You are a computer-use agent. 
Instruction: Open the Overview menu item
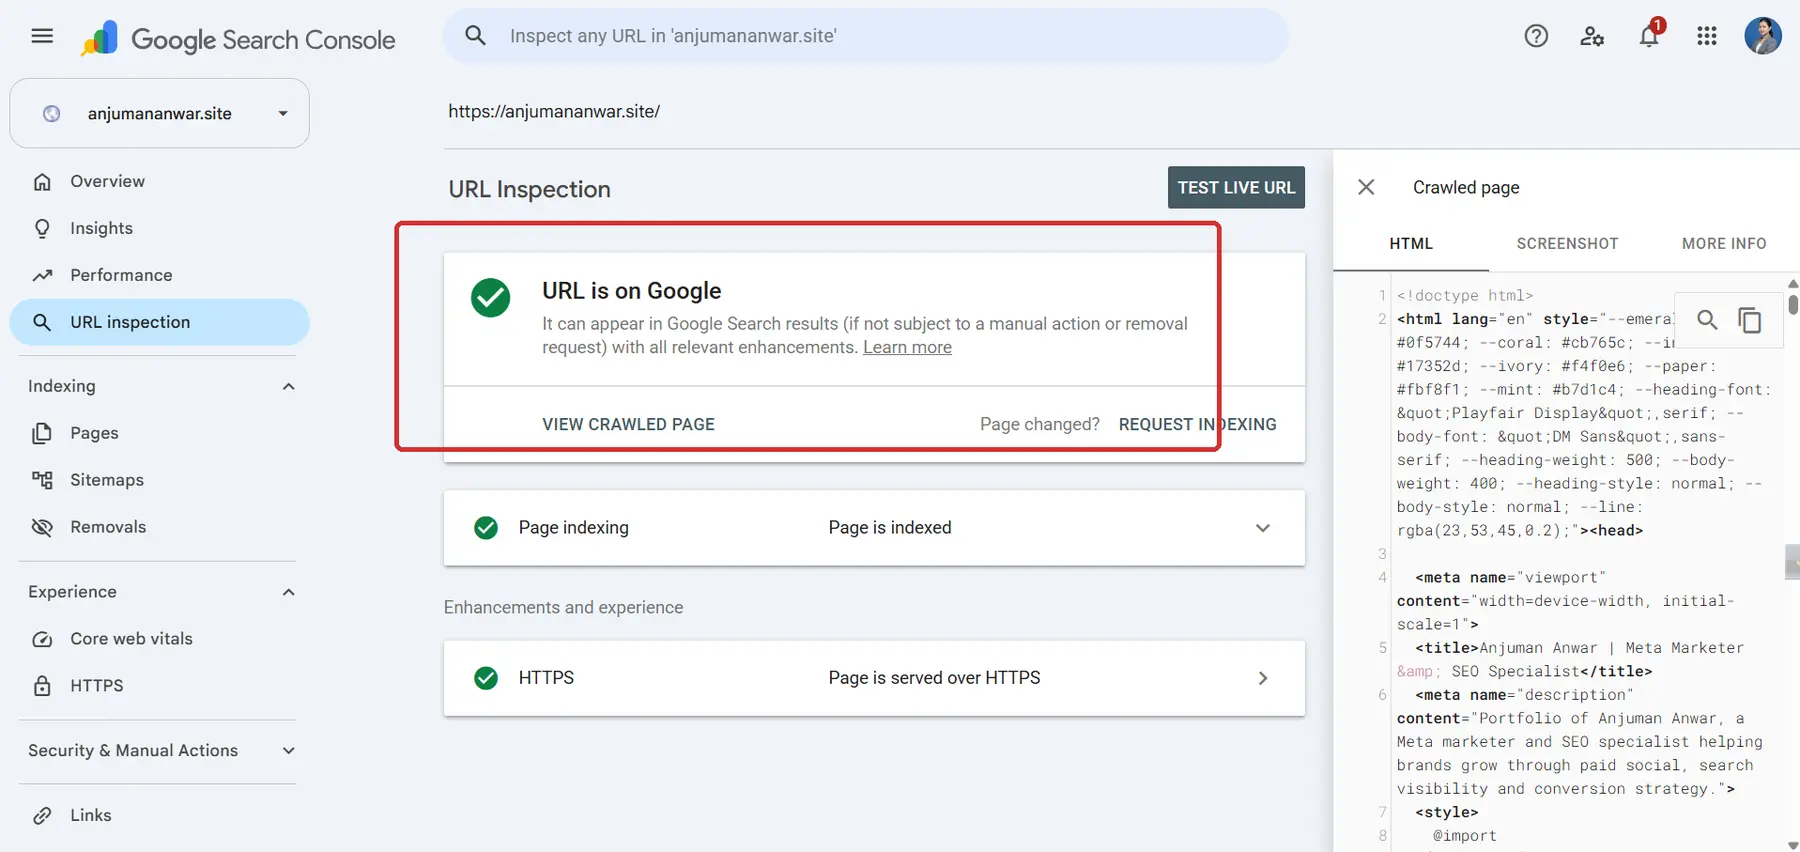point(160,181)
